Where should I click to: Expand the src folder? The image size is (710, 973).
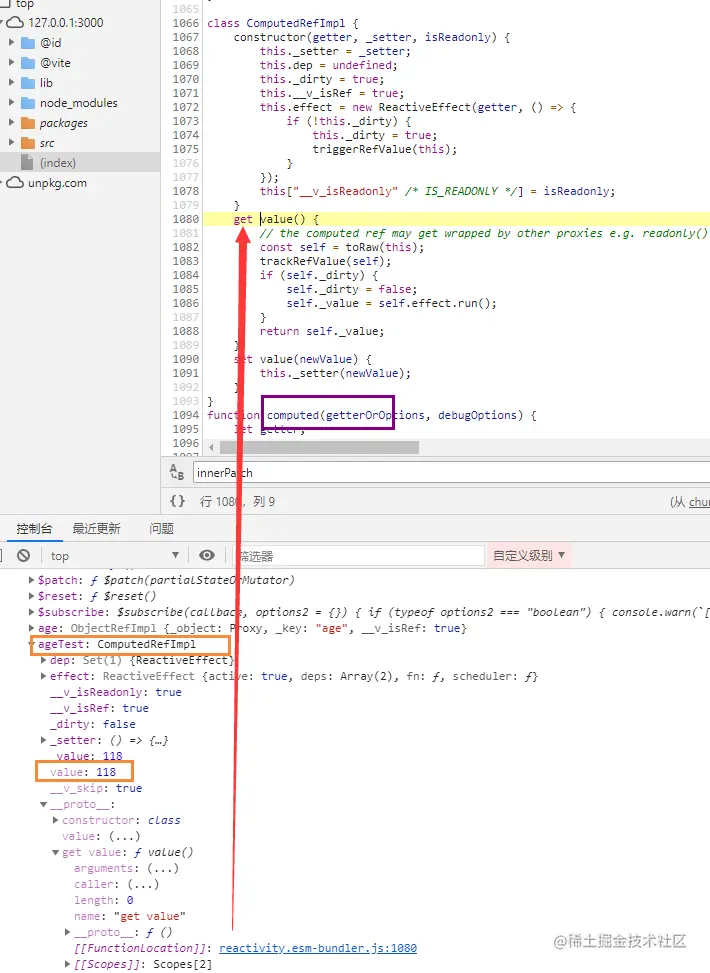click(x=11, y=143)
